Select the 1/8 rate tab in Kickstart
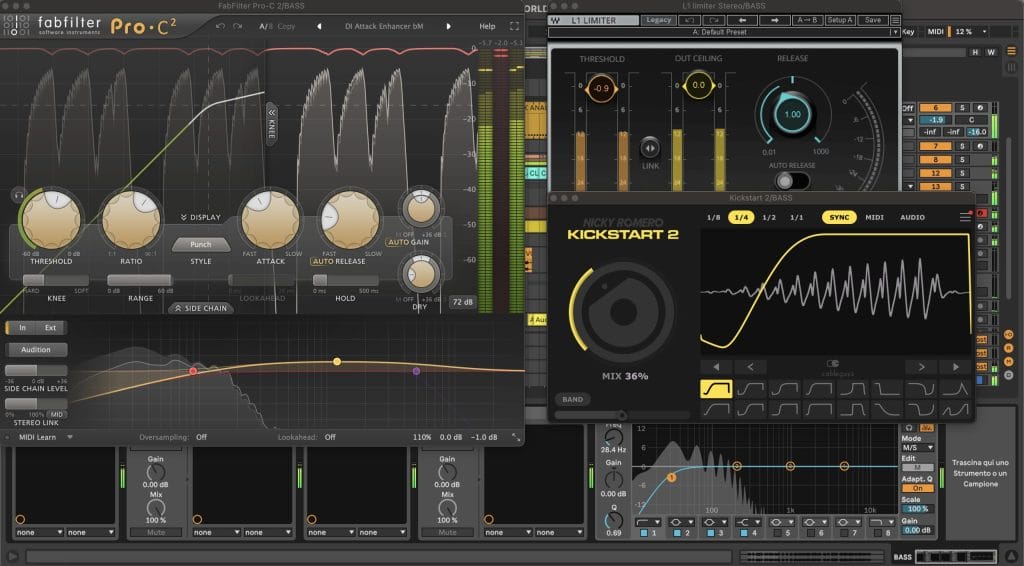Screen dimensions: 1024x566 (x=713, y=217)
